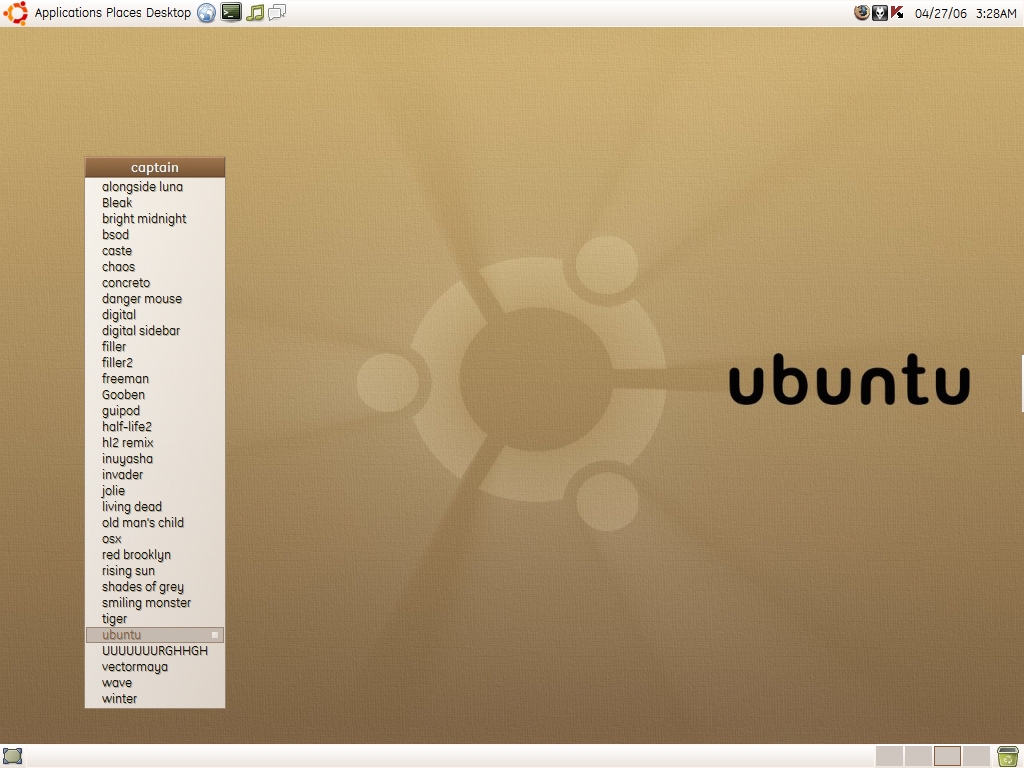Select 'bright midnight' from the list
Screen dimensions: 1024x768
[x=155, y=219]
